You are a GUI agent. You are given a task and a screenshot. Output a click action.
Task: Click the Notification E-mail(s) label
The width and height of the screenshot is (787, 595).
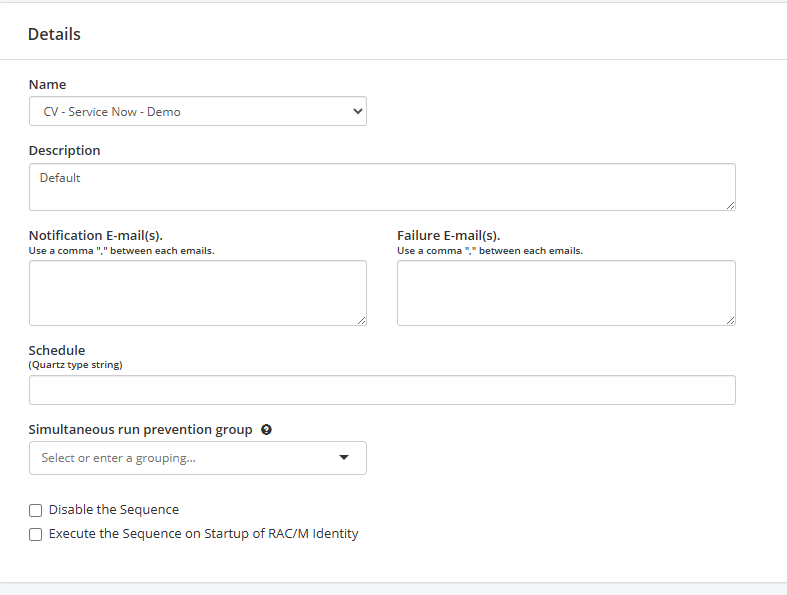(95, 236)
